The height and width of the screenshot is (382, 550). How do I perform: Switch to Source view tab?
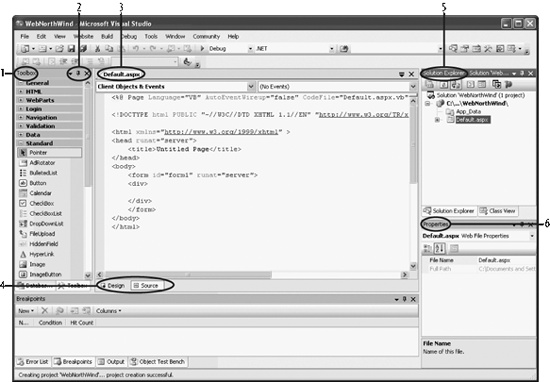point(146,286)
